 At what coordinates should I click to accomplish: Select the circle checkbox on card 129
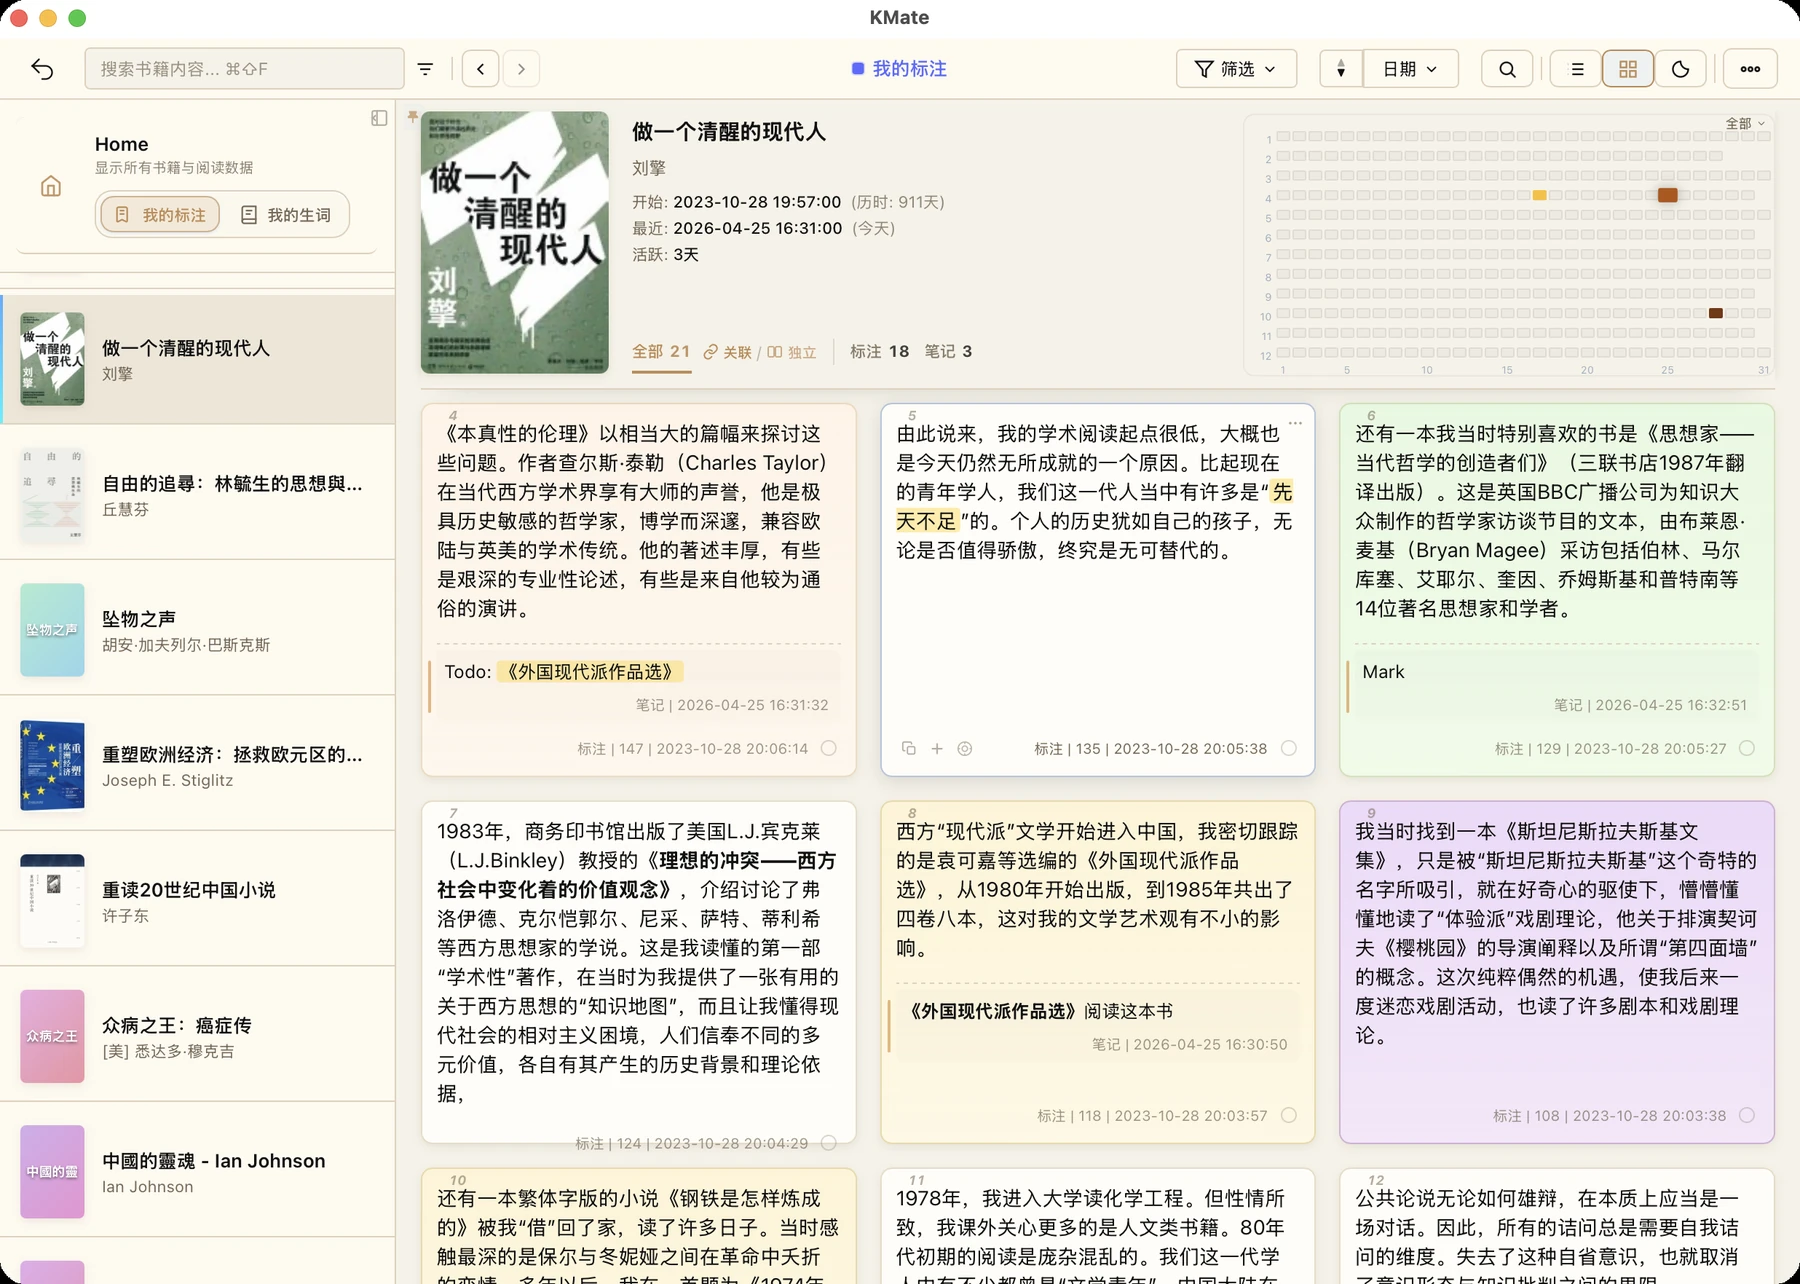click(x=1747, y=748)
